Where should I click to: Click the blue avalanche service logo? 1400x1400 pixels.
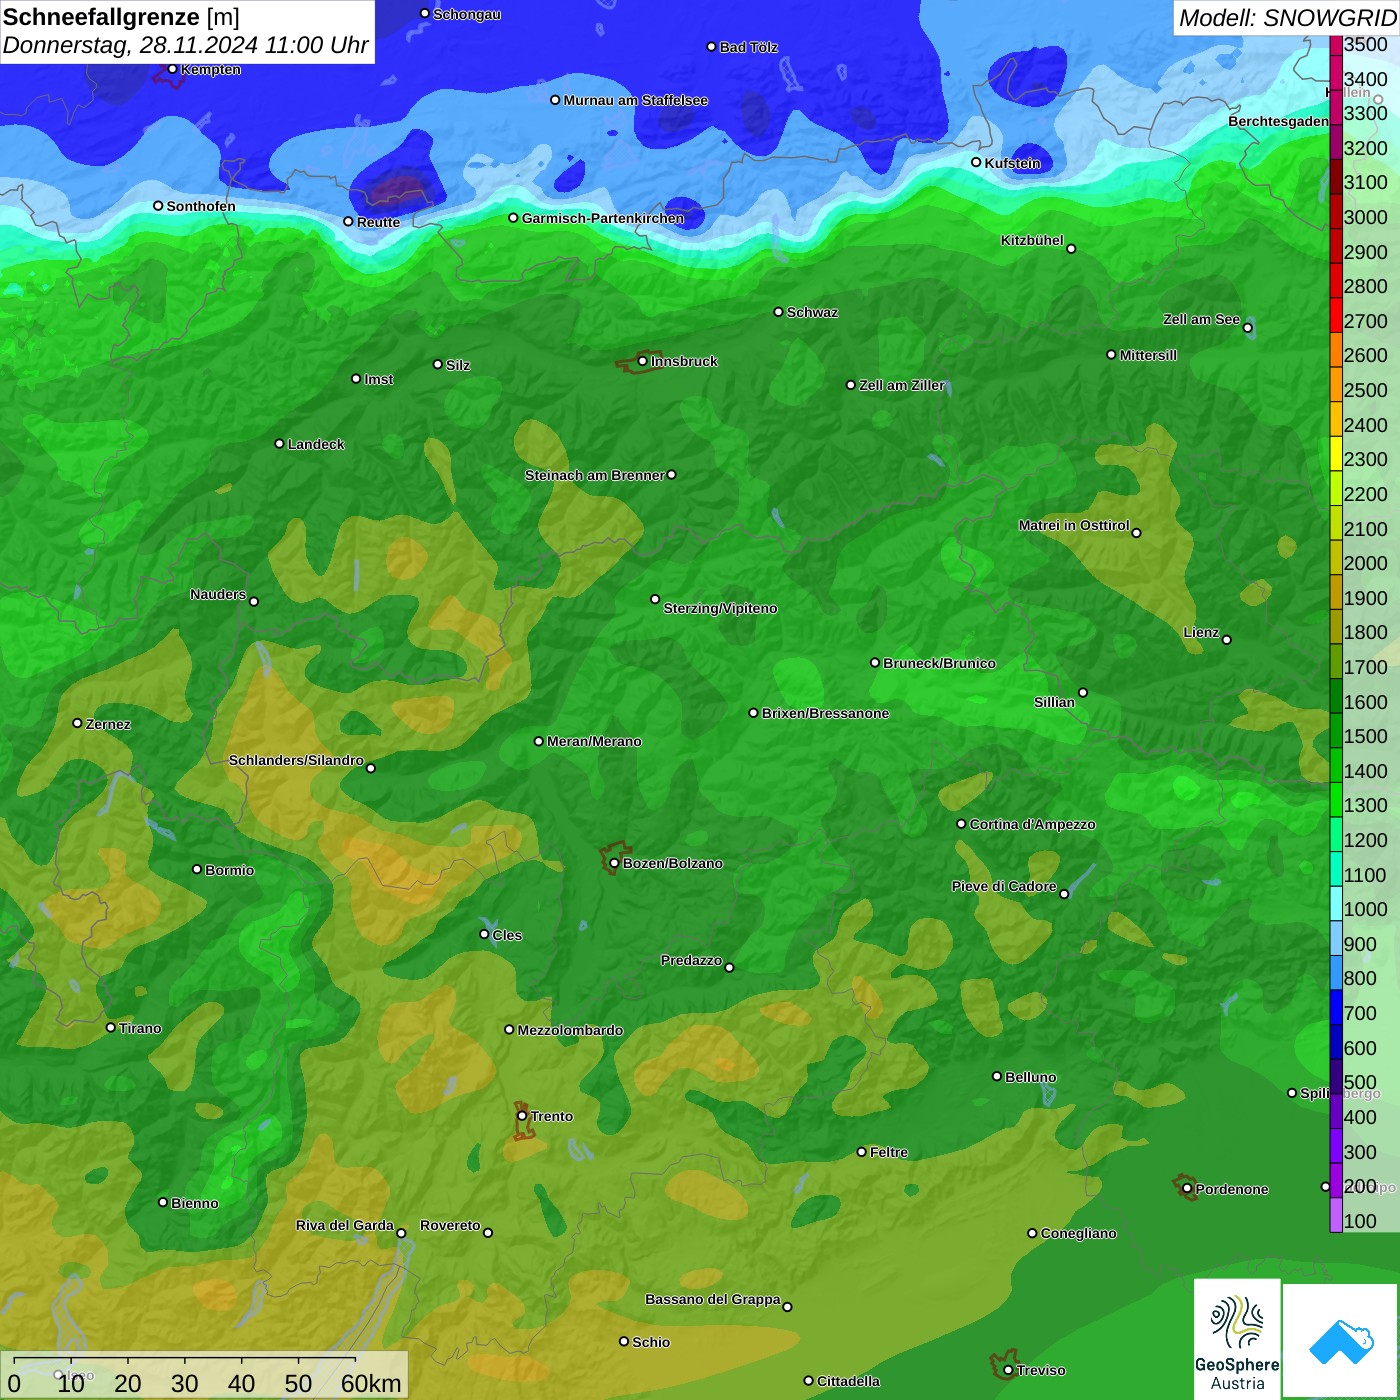[1341, 1342]
